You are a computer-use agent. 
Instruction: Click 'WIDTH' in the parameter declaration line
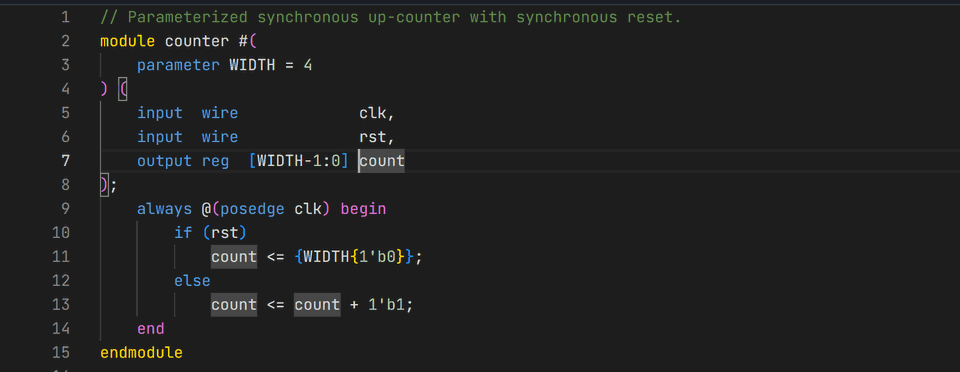[x=252, y=65]
